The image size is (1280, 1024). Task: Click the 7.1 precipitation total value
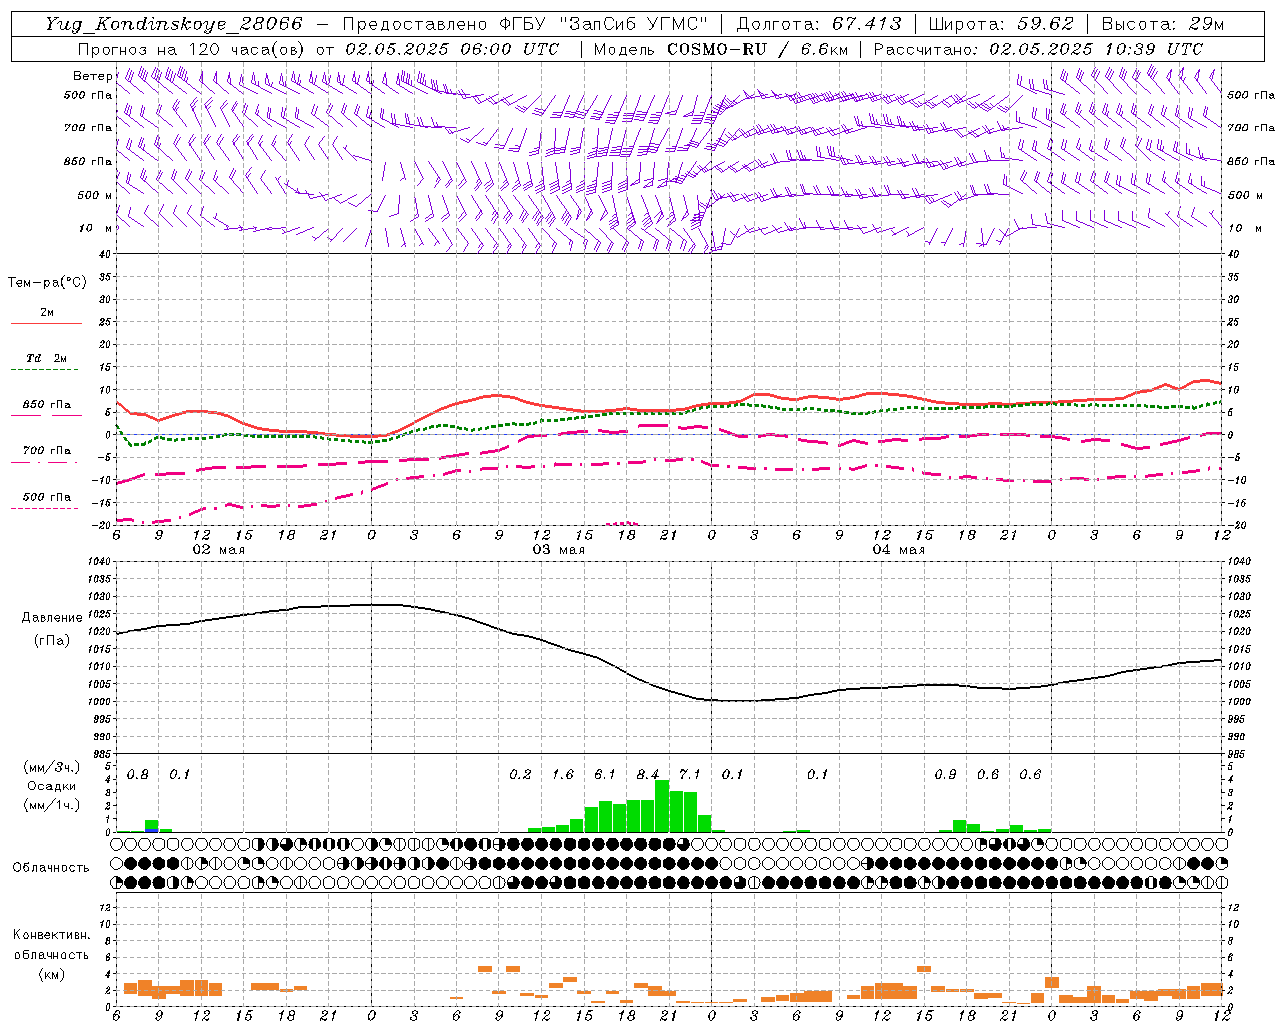pos(690,775)
